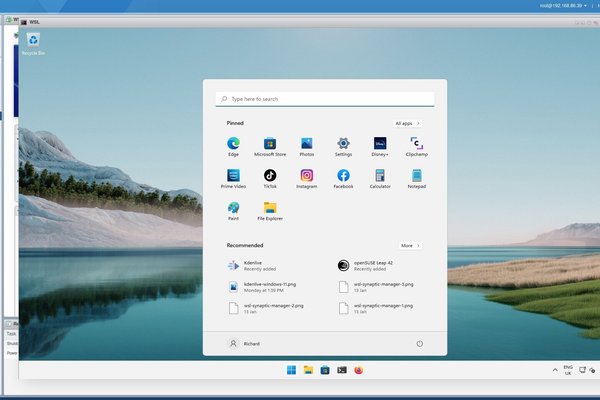The width and height of the screenshot is (600, 400).
Task: Open the TikTok app
Action: [270, 179]
